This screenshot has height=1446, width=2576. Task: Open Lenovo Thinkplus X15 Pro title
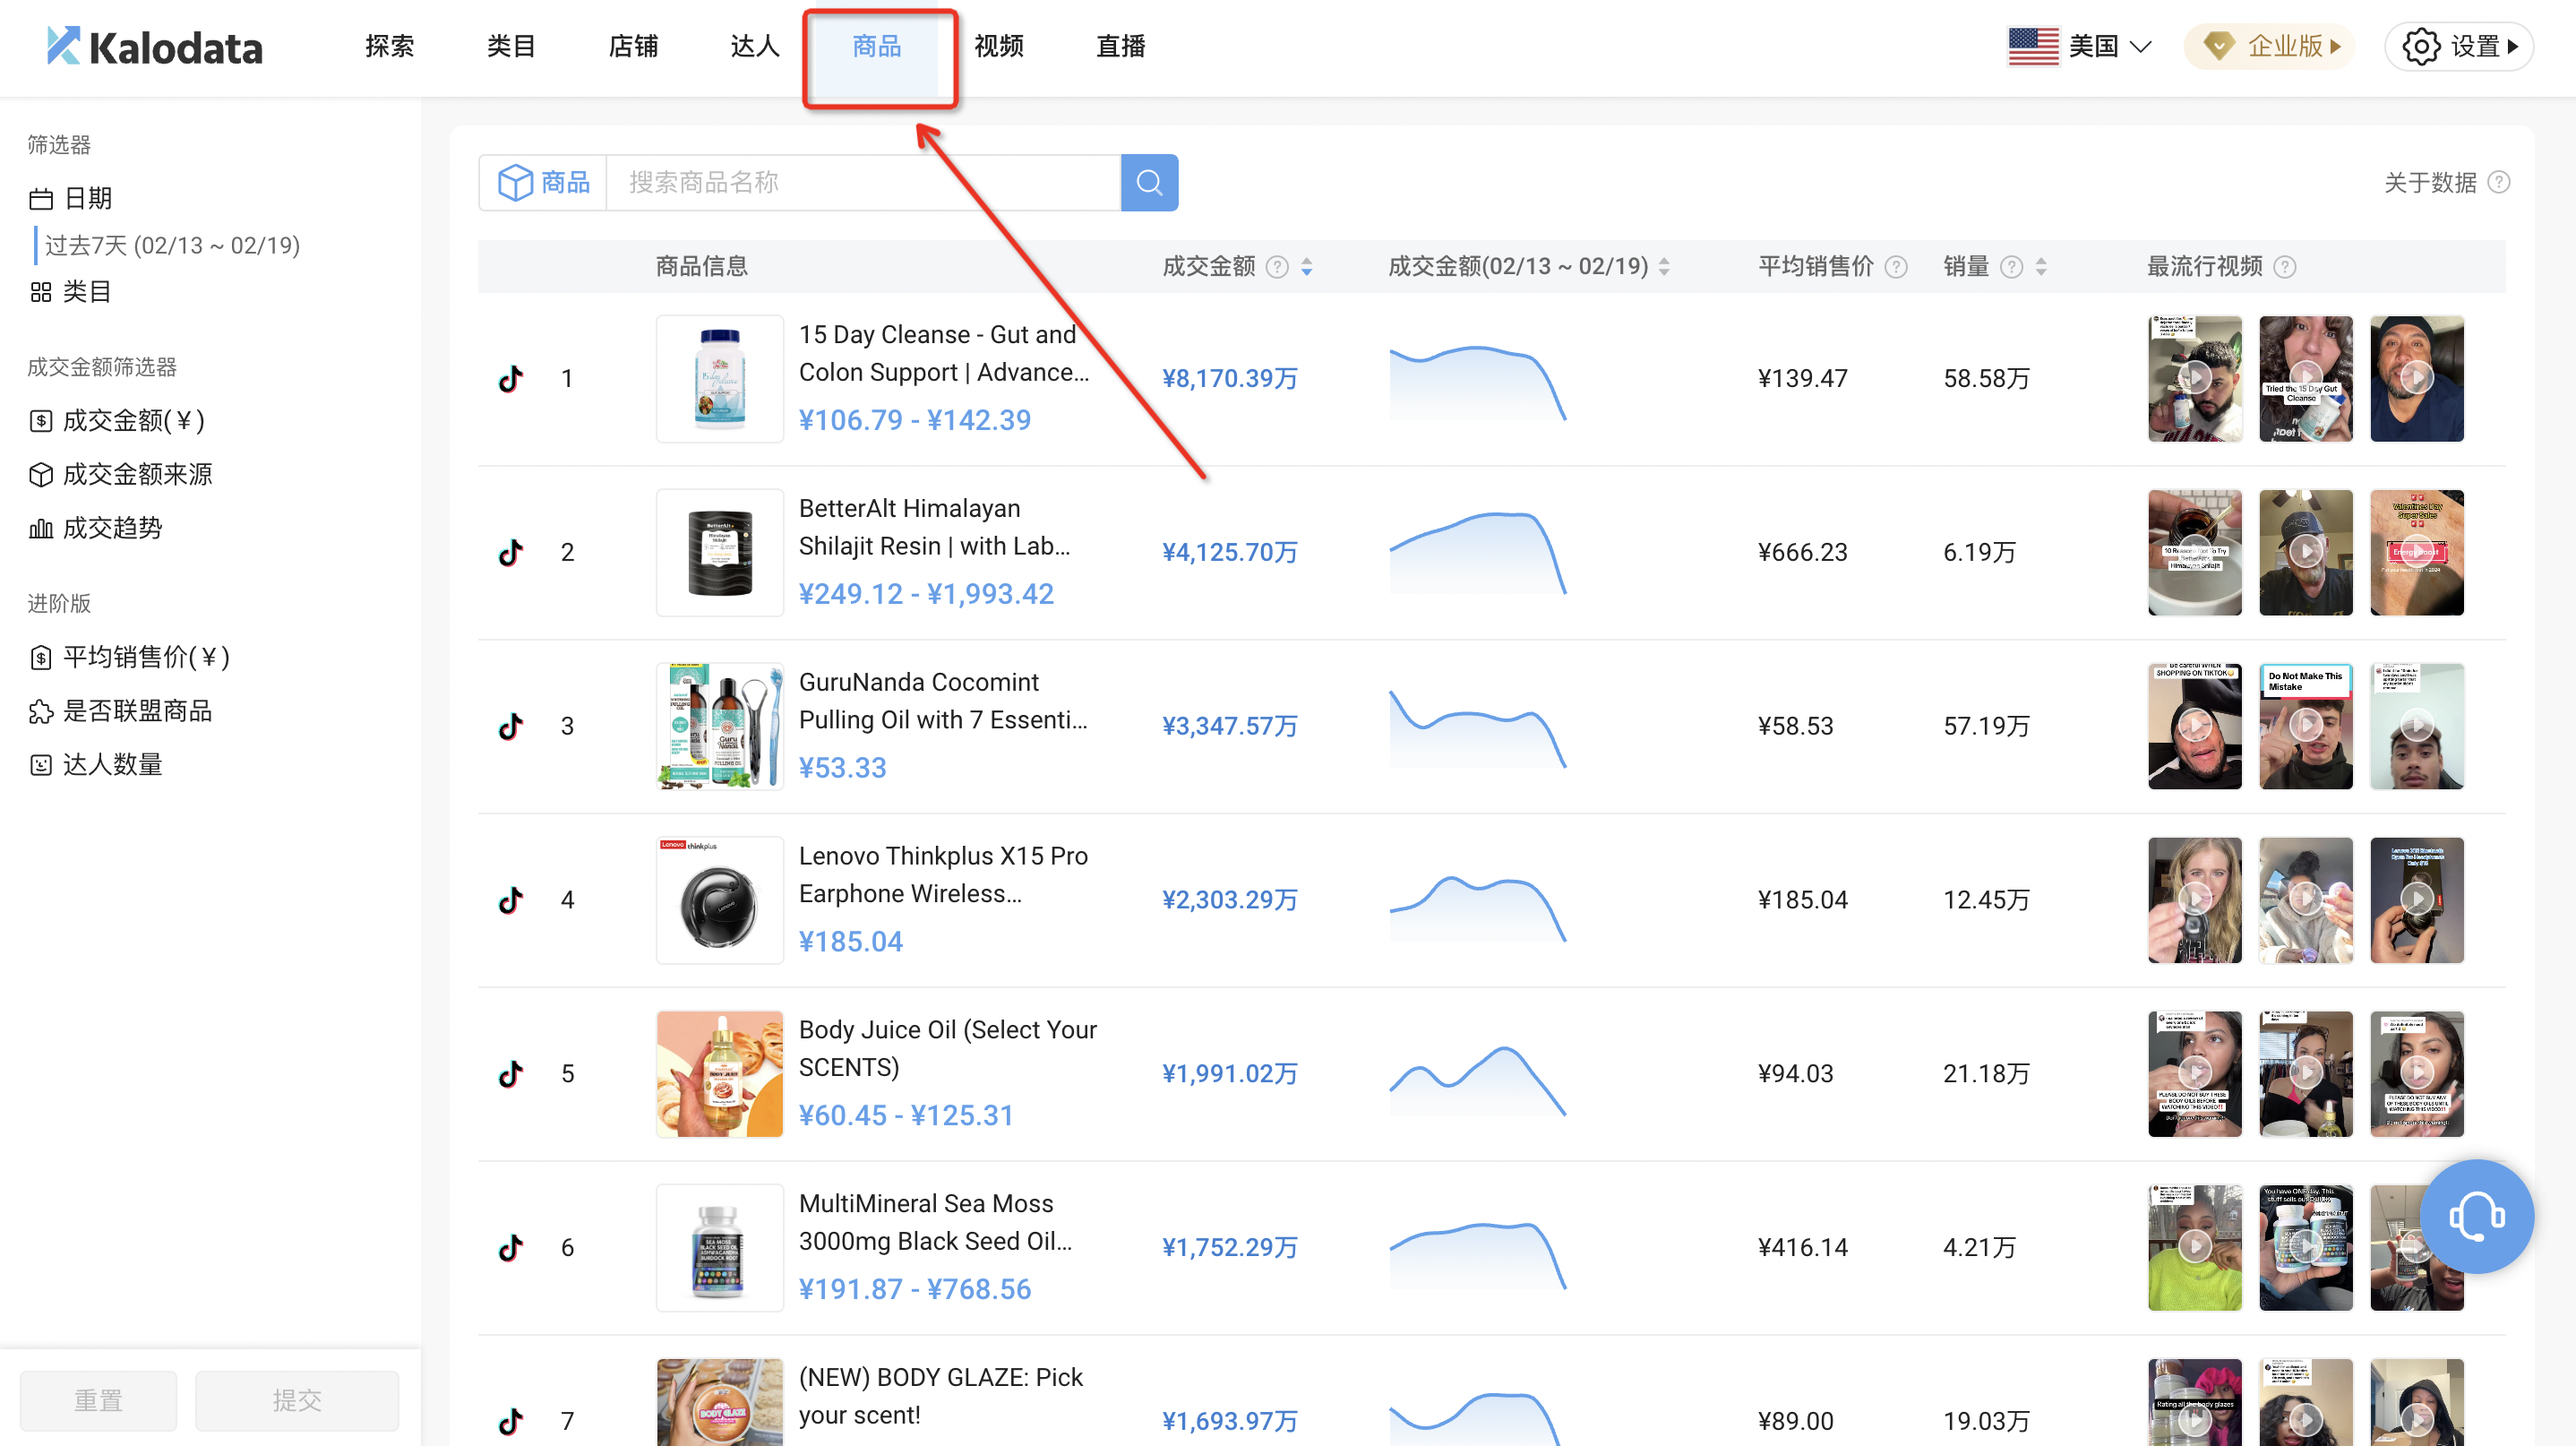click(x=943, y=875)
